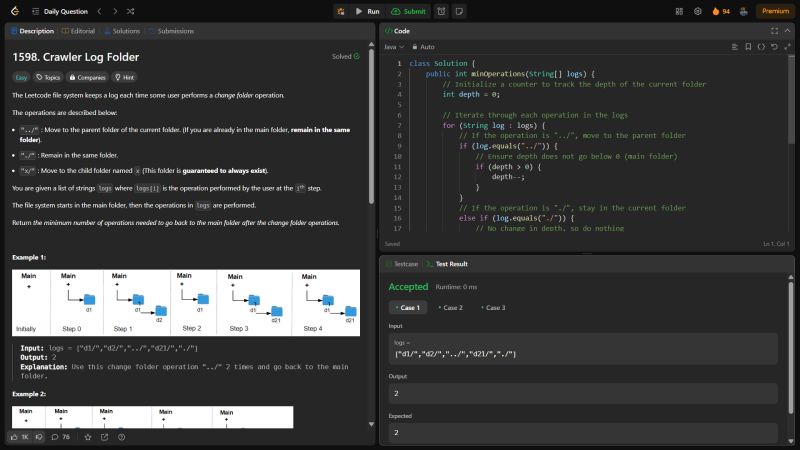Image resolution: width=800 pixels, height=450 pixels.
Task: Switch to the Solutions tab
Action: coord(120,31)
